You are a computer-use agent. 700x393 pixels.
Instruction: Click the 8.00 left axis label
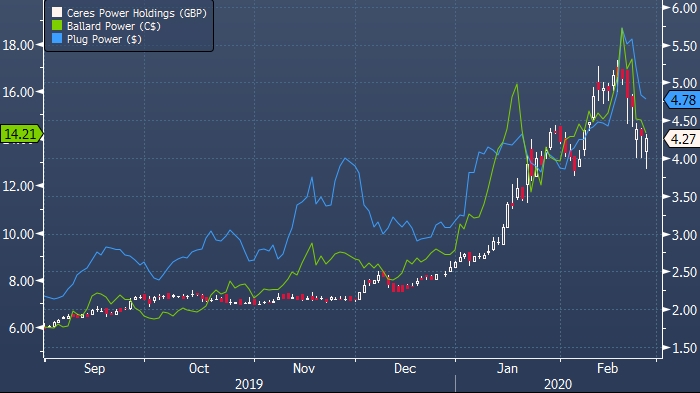tap(21, 281)
